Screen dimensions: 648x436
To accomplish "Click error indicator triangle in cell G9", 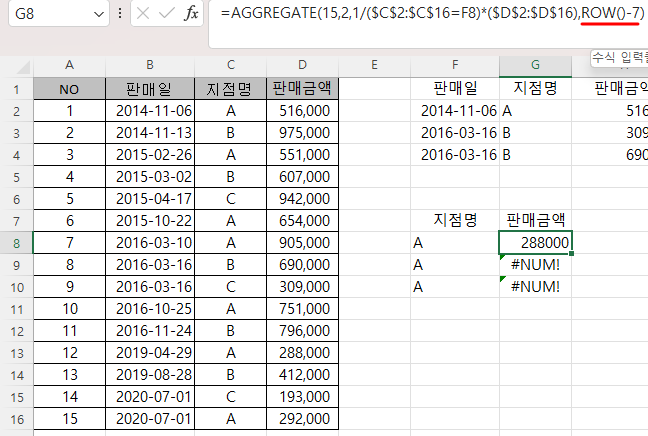I will click(502, 257).
